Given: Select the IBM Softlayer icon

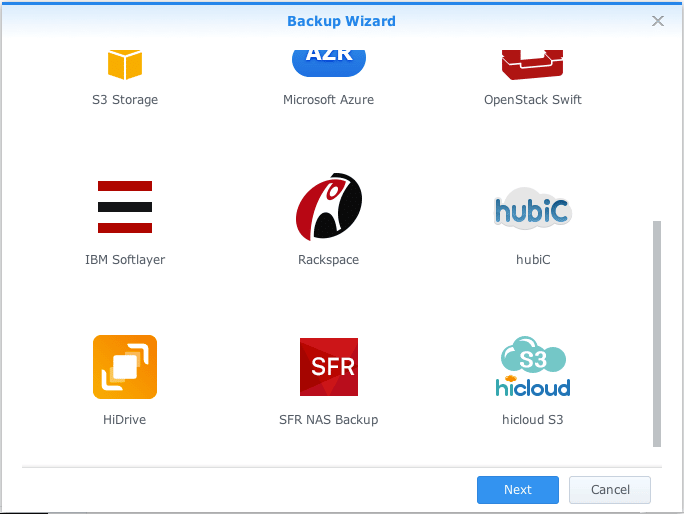Looking at the screenshot, I should tap(125, 207).
